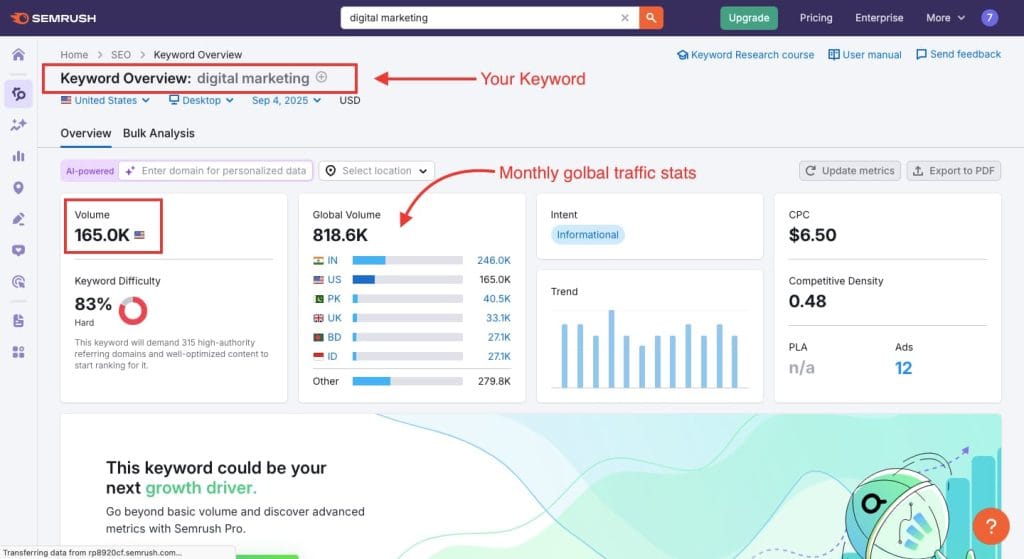
Task: Open the bar chart sidebar icon
Action: pos(18,156)
